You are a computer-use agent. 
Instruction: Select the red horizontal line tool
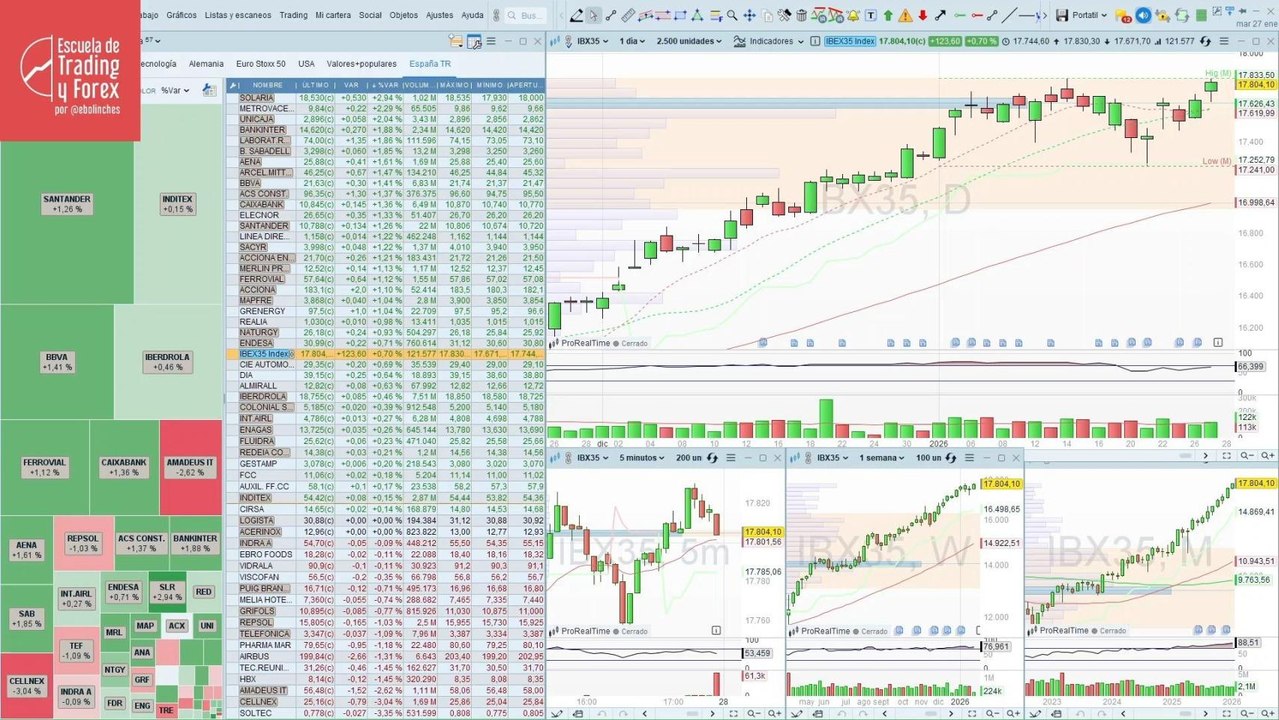tap(976, 16)
